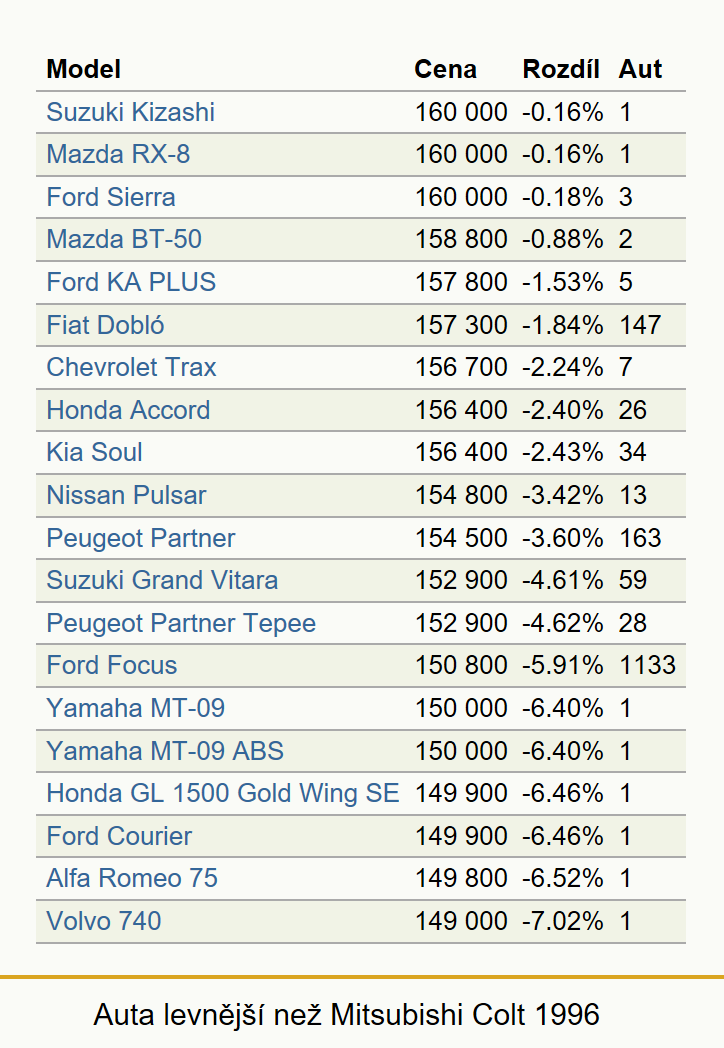
Task: Open the Fiat Dobló link
Action: click(x=105, y=325)
